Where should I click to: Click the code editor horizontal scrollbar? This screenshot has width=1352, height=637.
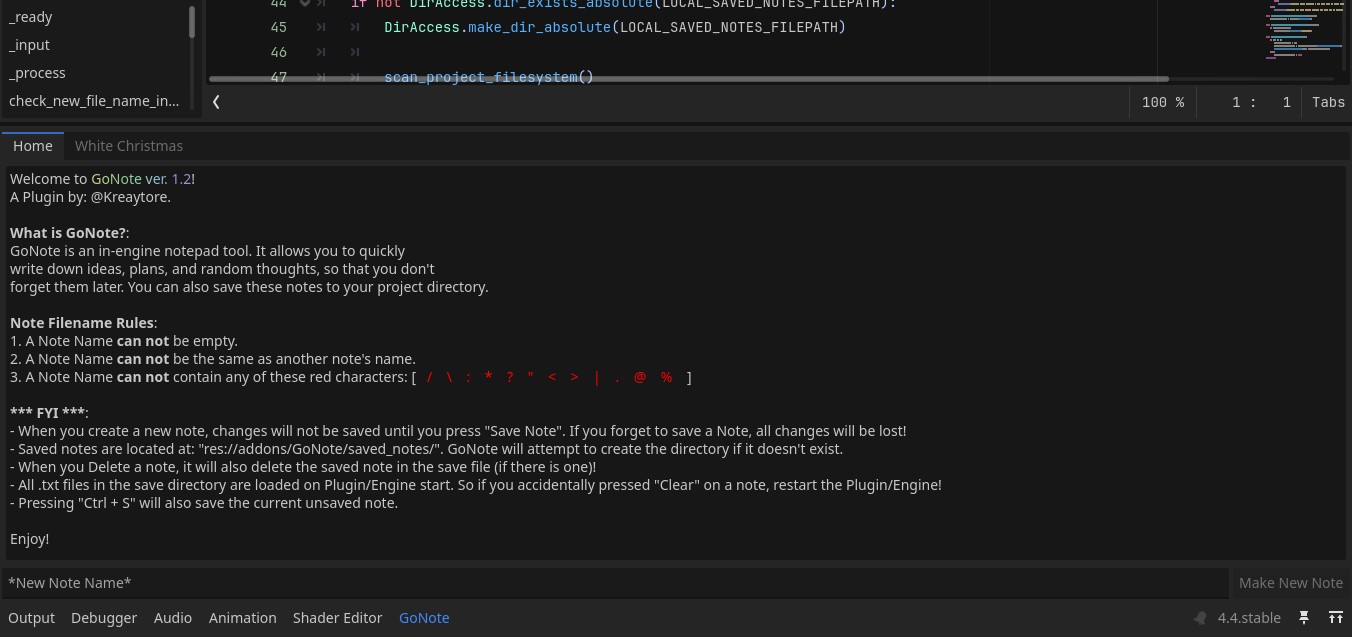[x=688, y=78]
